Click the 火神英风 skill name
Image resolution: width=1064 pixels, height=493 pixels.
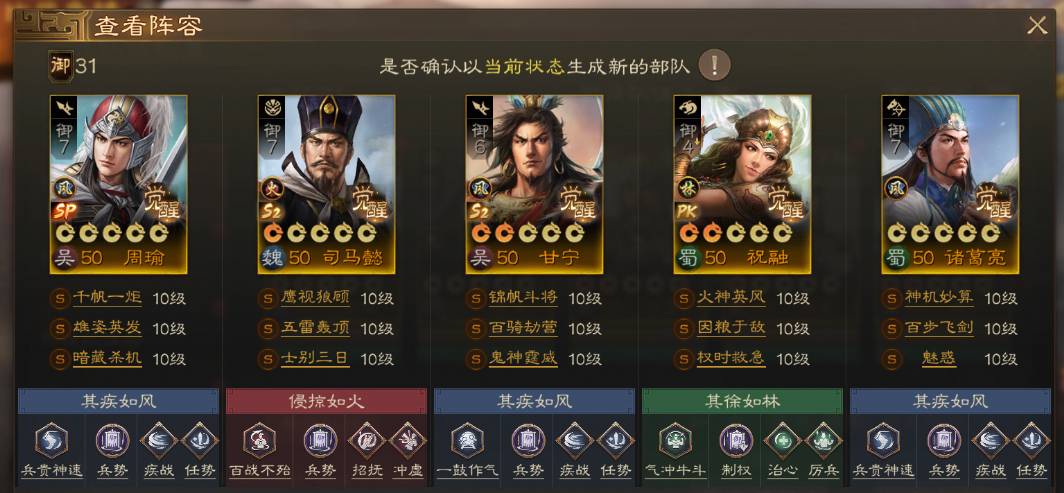click(x=732, y=298)
